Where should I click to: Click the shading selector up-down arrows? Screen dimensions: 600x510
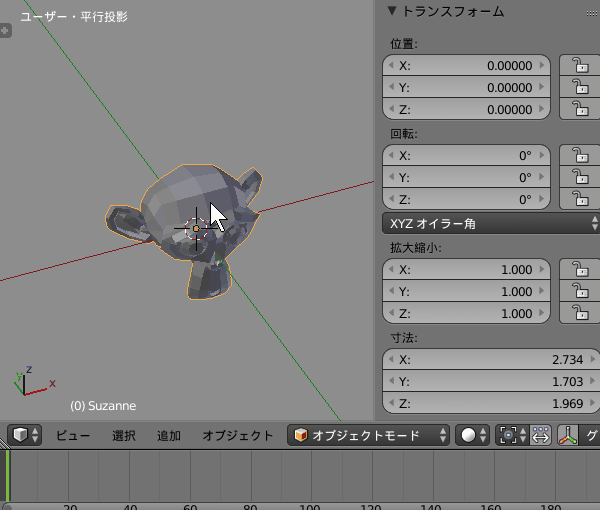483,435
